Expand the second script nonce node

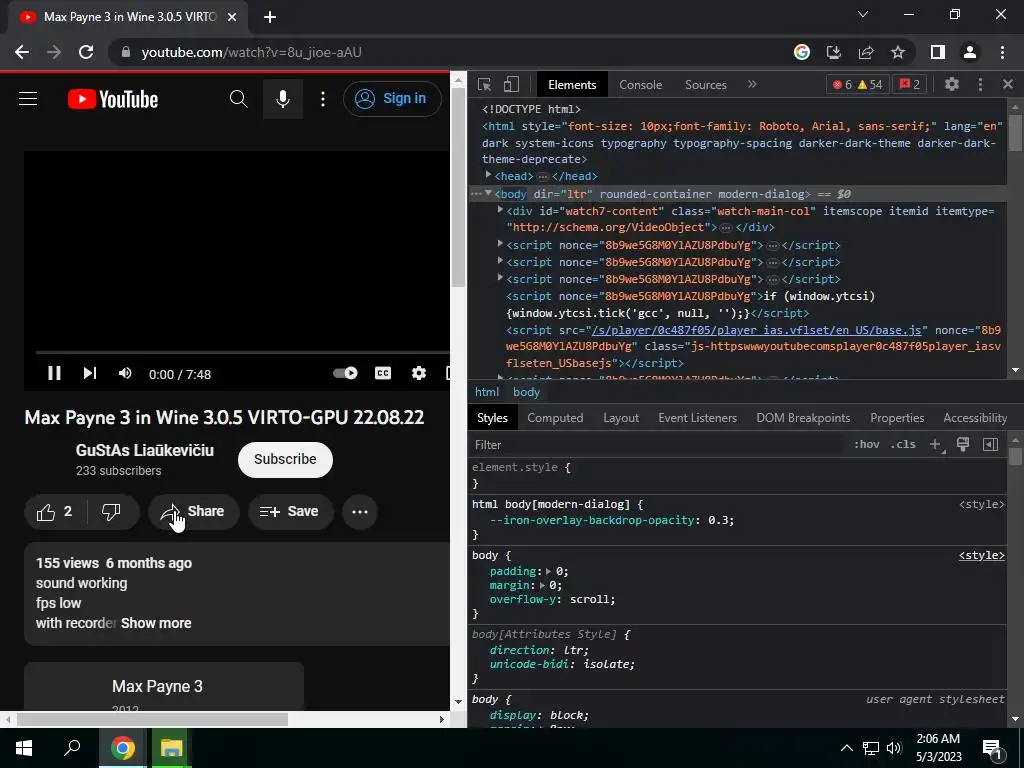click(500, 261)
